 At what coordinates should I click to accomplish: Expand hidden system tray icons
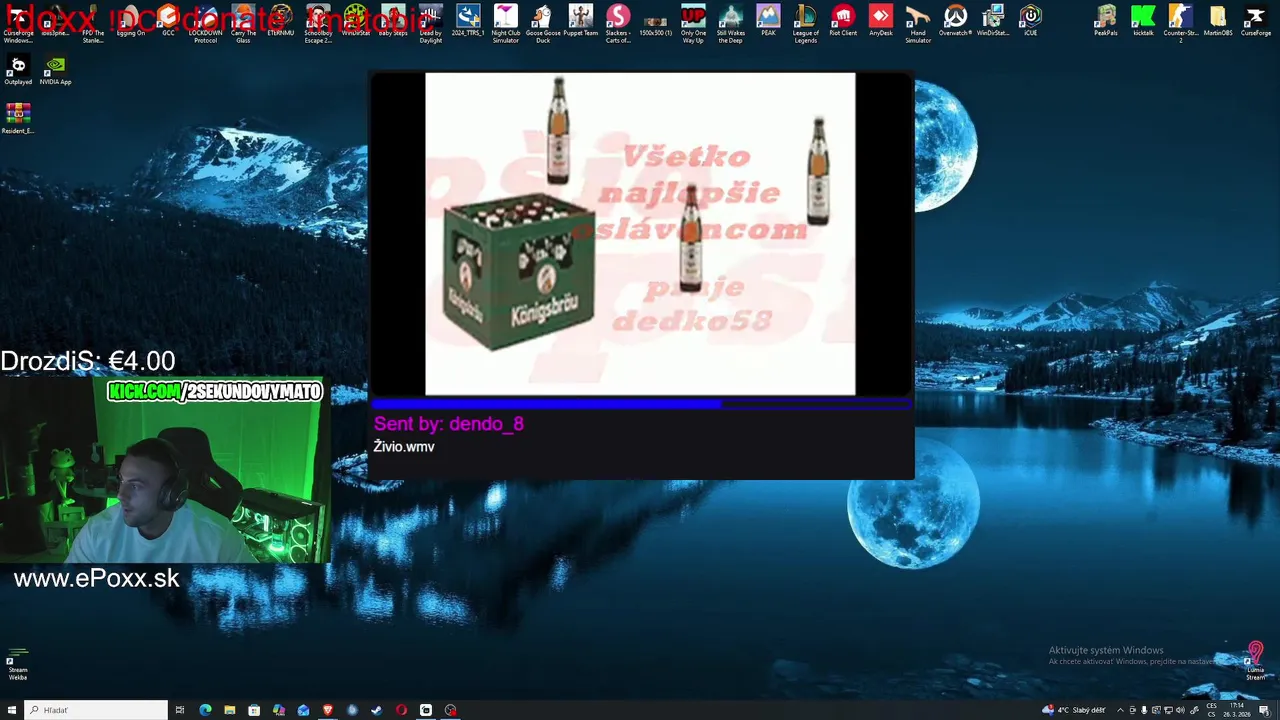point(1120,710)
